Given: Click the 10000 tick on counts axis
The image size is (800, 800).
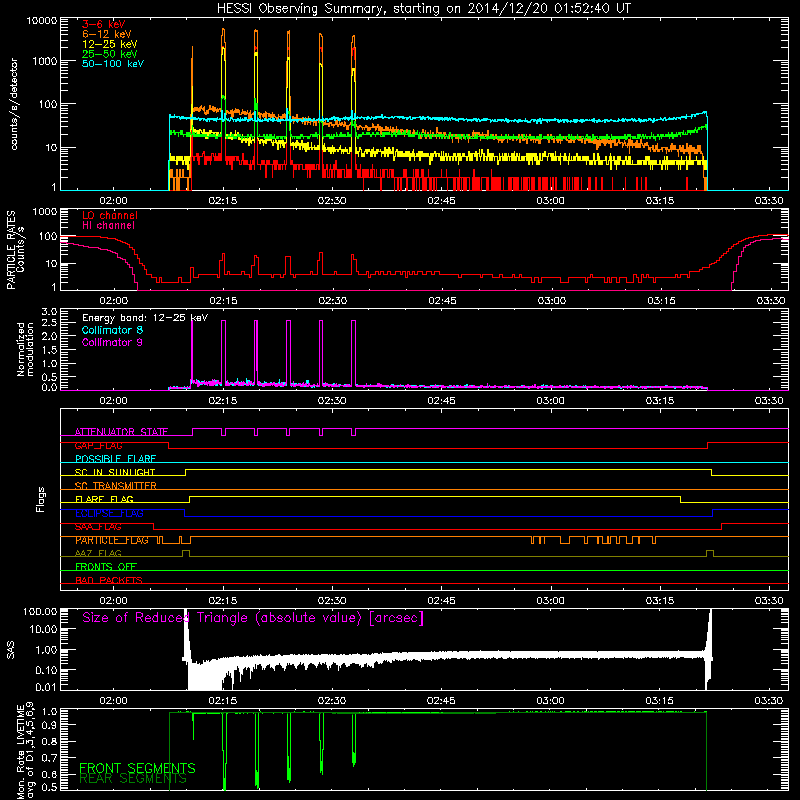Looking at the screenshot, I should tap(42, 21).
